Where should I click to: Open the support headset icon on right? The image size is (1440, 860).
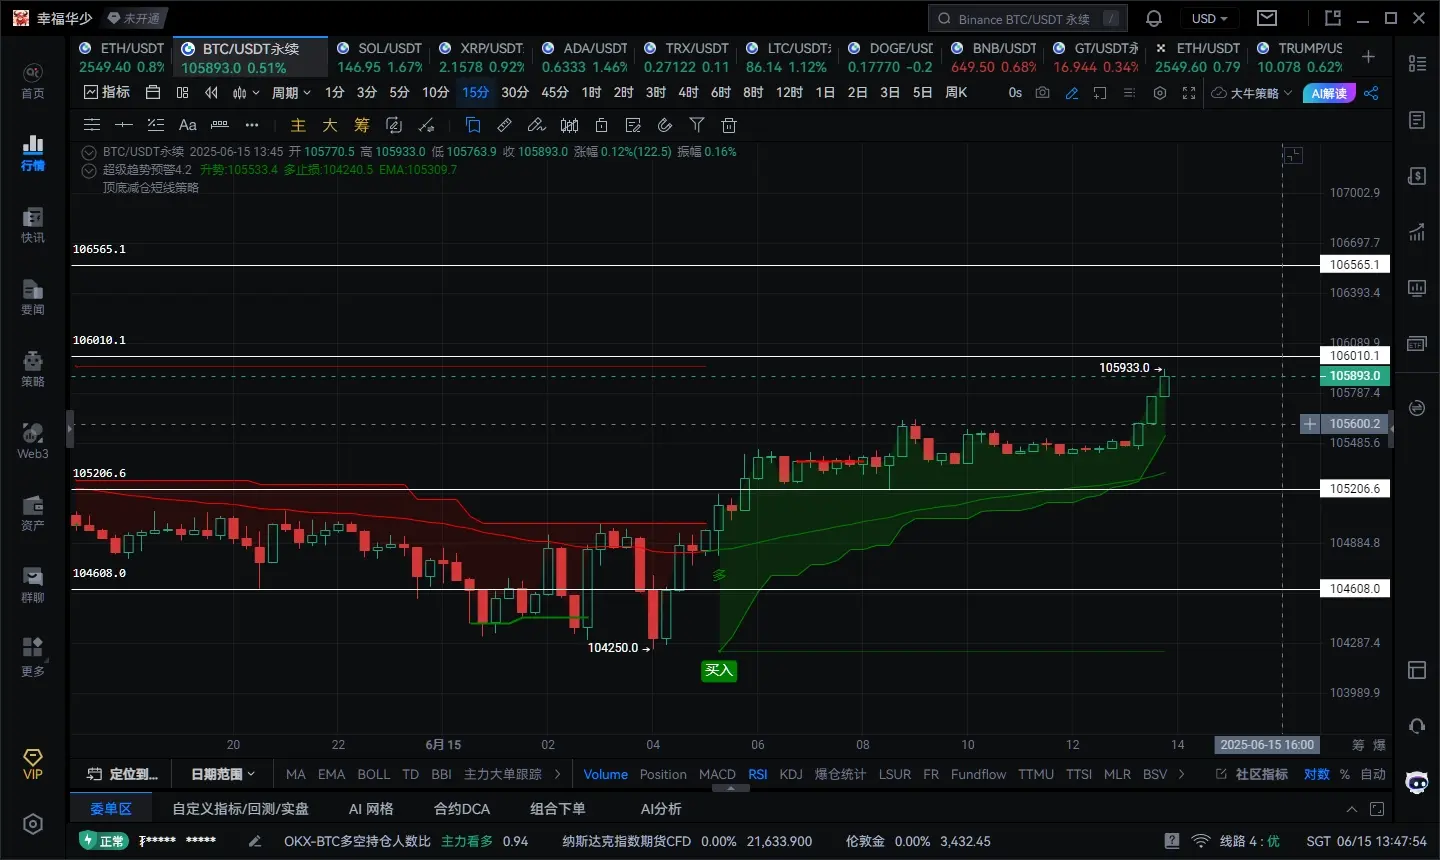[x=1417, y=726]
